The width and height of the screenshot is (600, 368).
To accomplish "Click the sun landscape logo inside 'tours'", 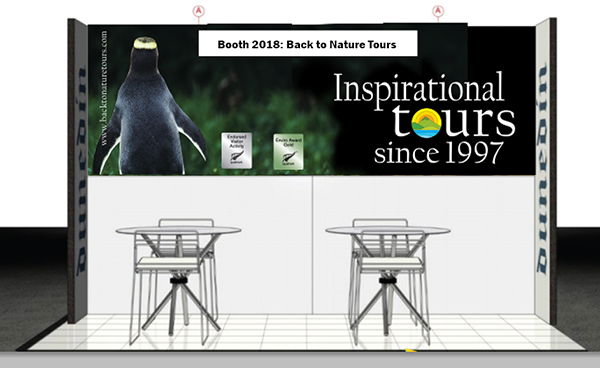I will (426, 123).
